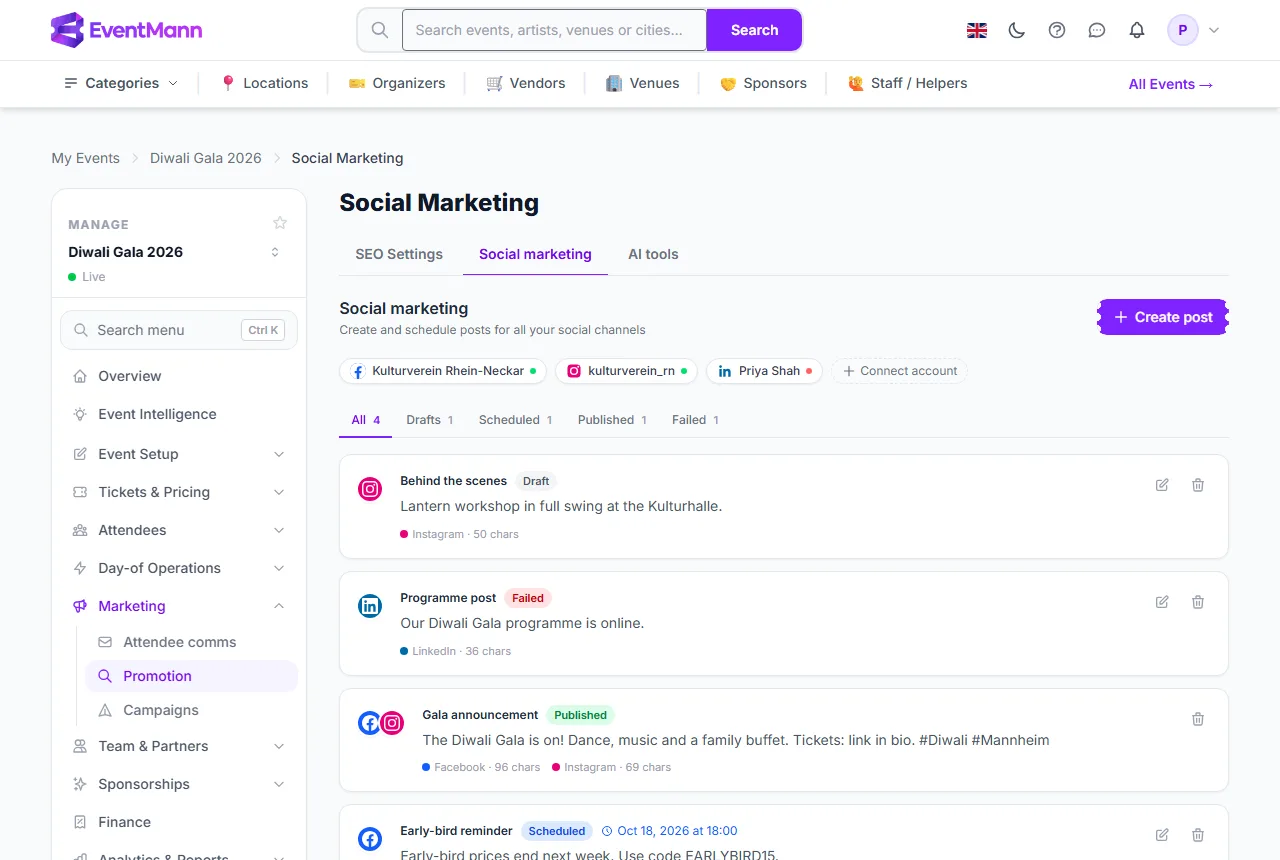Select the Kulturverein Rhein-Neckar Facebook account
1280x860 pixels.
pyautogui.click(x=443, y=371)
